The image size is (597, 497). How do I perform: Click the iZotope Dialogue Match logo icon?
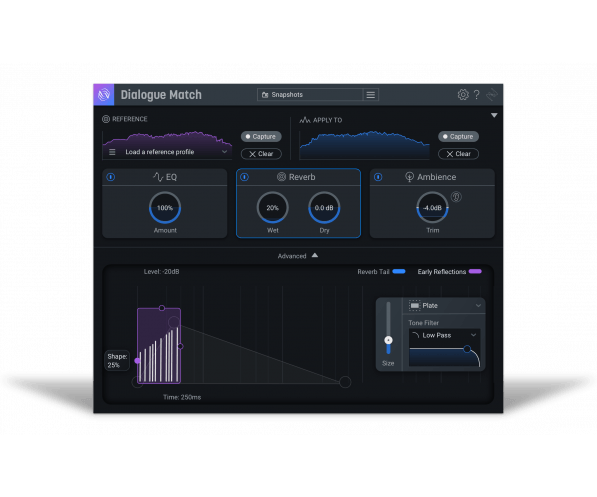[x=104, y=94]
